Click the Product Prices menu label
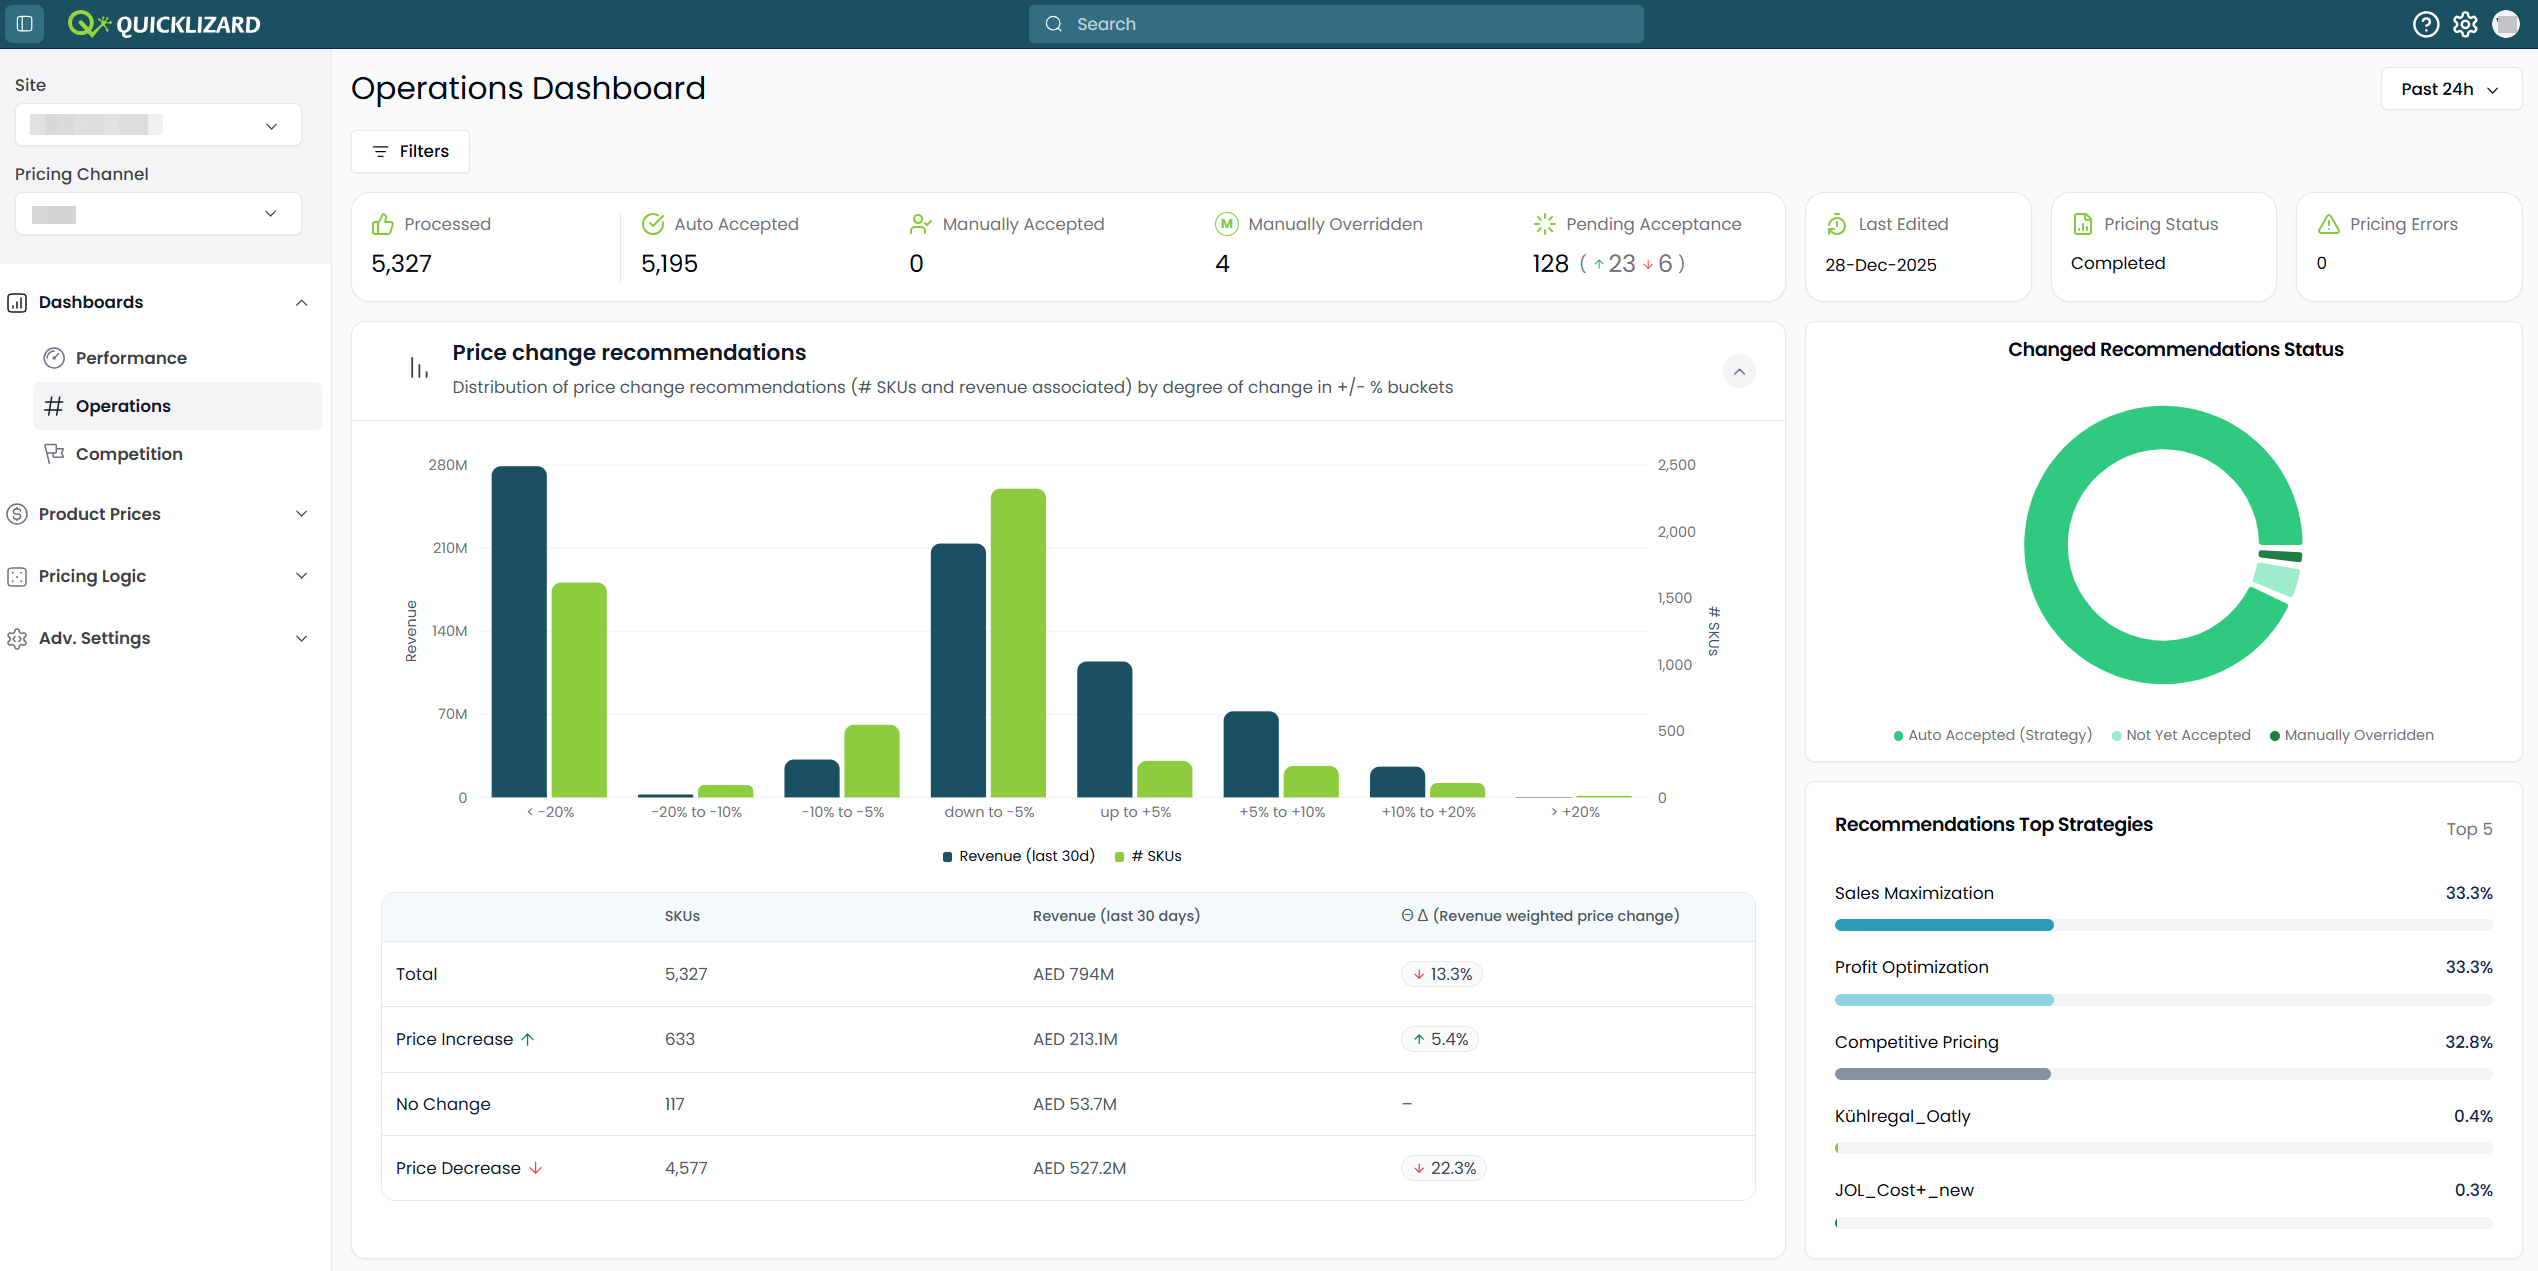2538x1271 pixels. click(100, 514)
